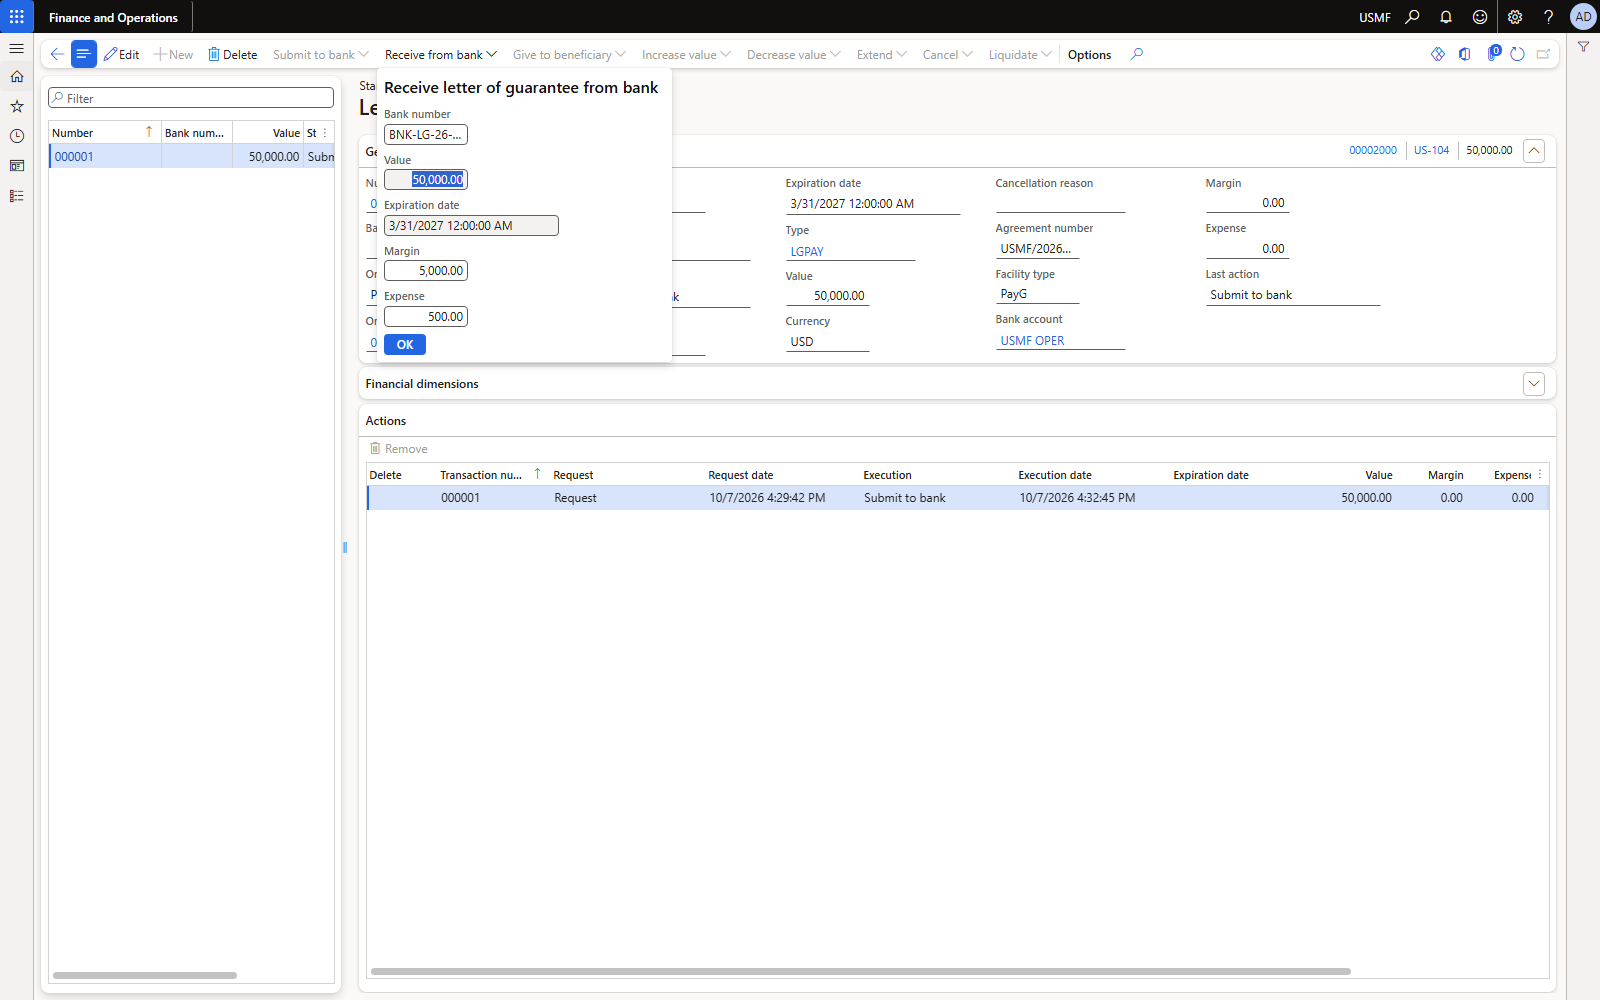The height and width of the screenshot is (1000, 1600).
Task: Go back using the arrow icon
Action: 57,54
